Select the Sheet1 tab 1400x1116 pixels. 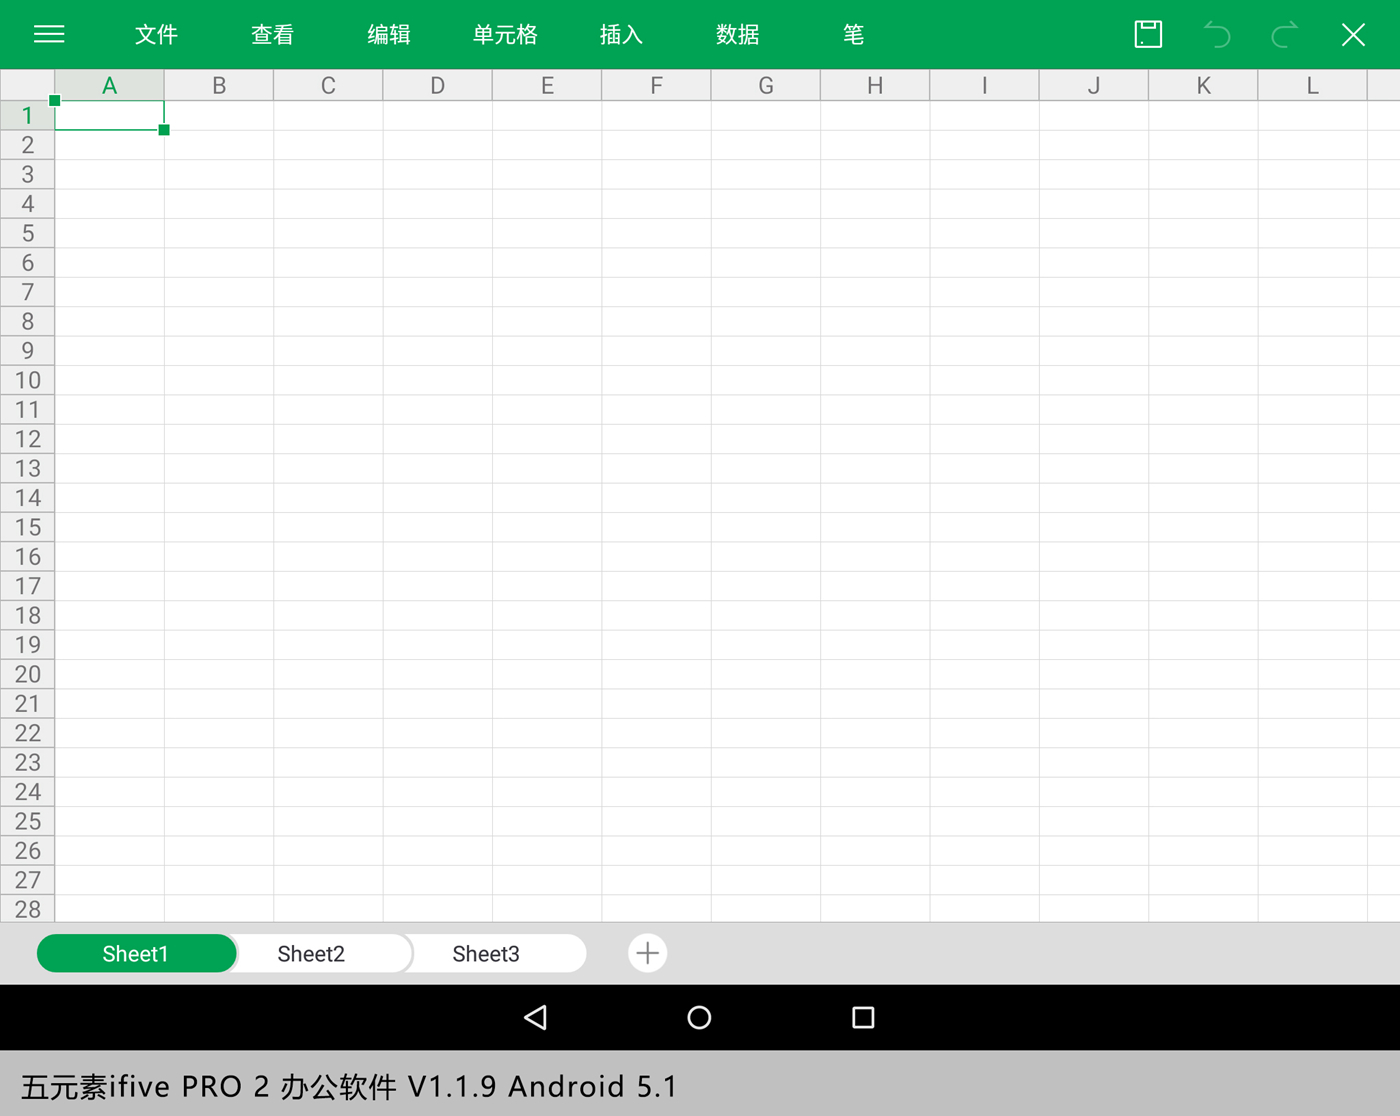tap(136, 953)
